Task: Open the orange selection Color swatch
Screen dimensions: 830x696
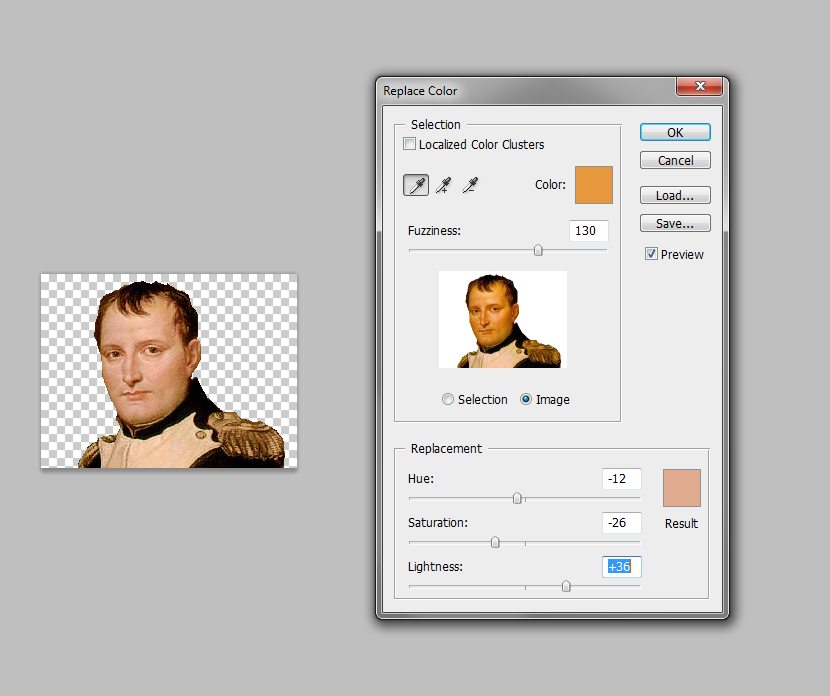Action: pos(593,185)
